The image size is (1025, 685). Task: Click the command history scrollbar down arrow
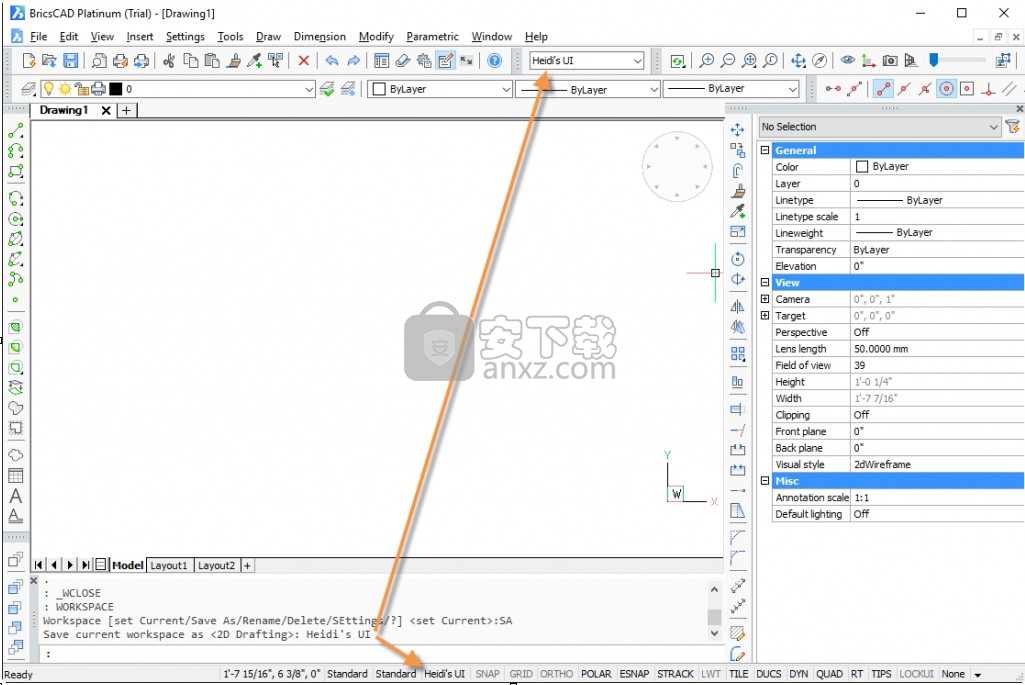pyautogui.click(x=714, y=633)
